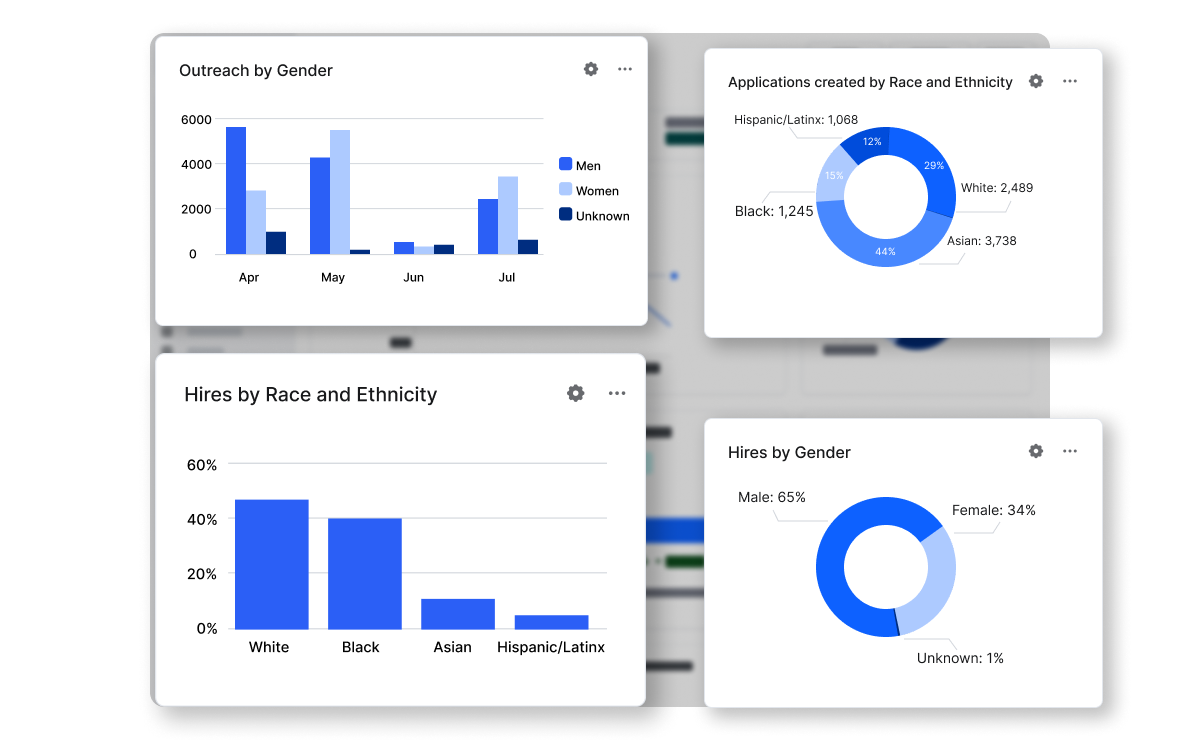Click the 'Outreach by Gender' card title
The image size is (1200, 740).
(x=256, y=70)
